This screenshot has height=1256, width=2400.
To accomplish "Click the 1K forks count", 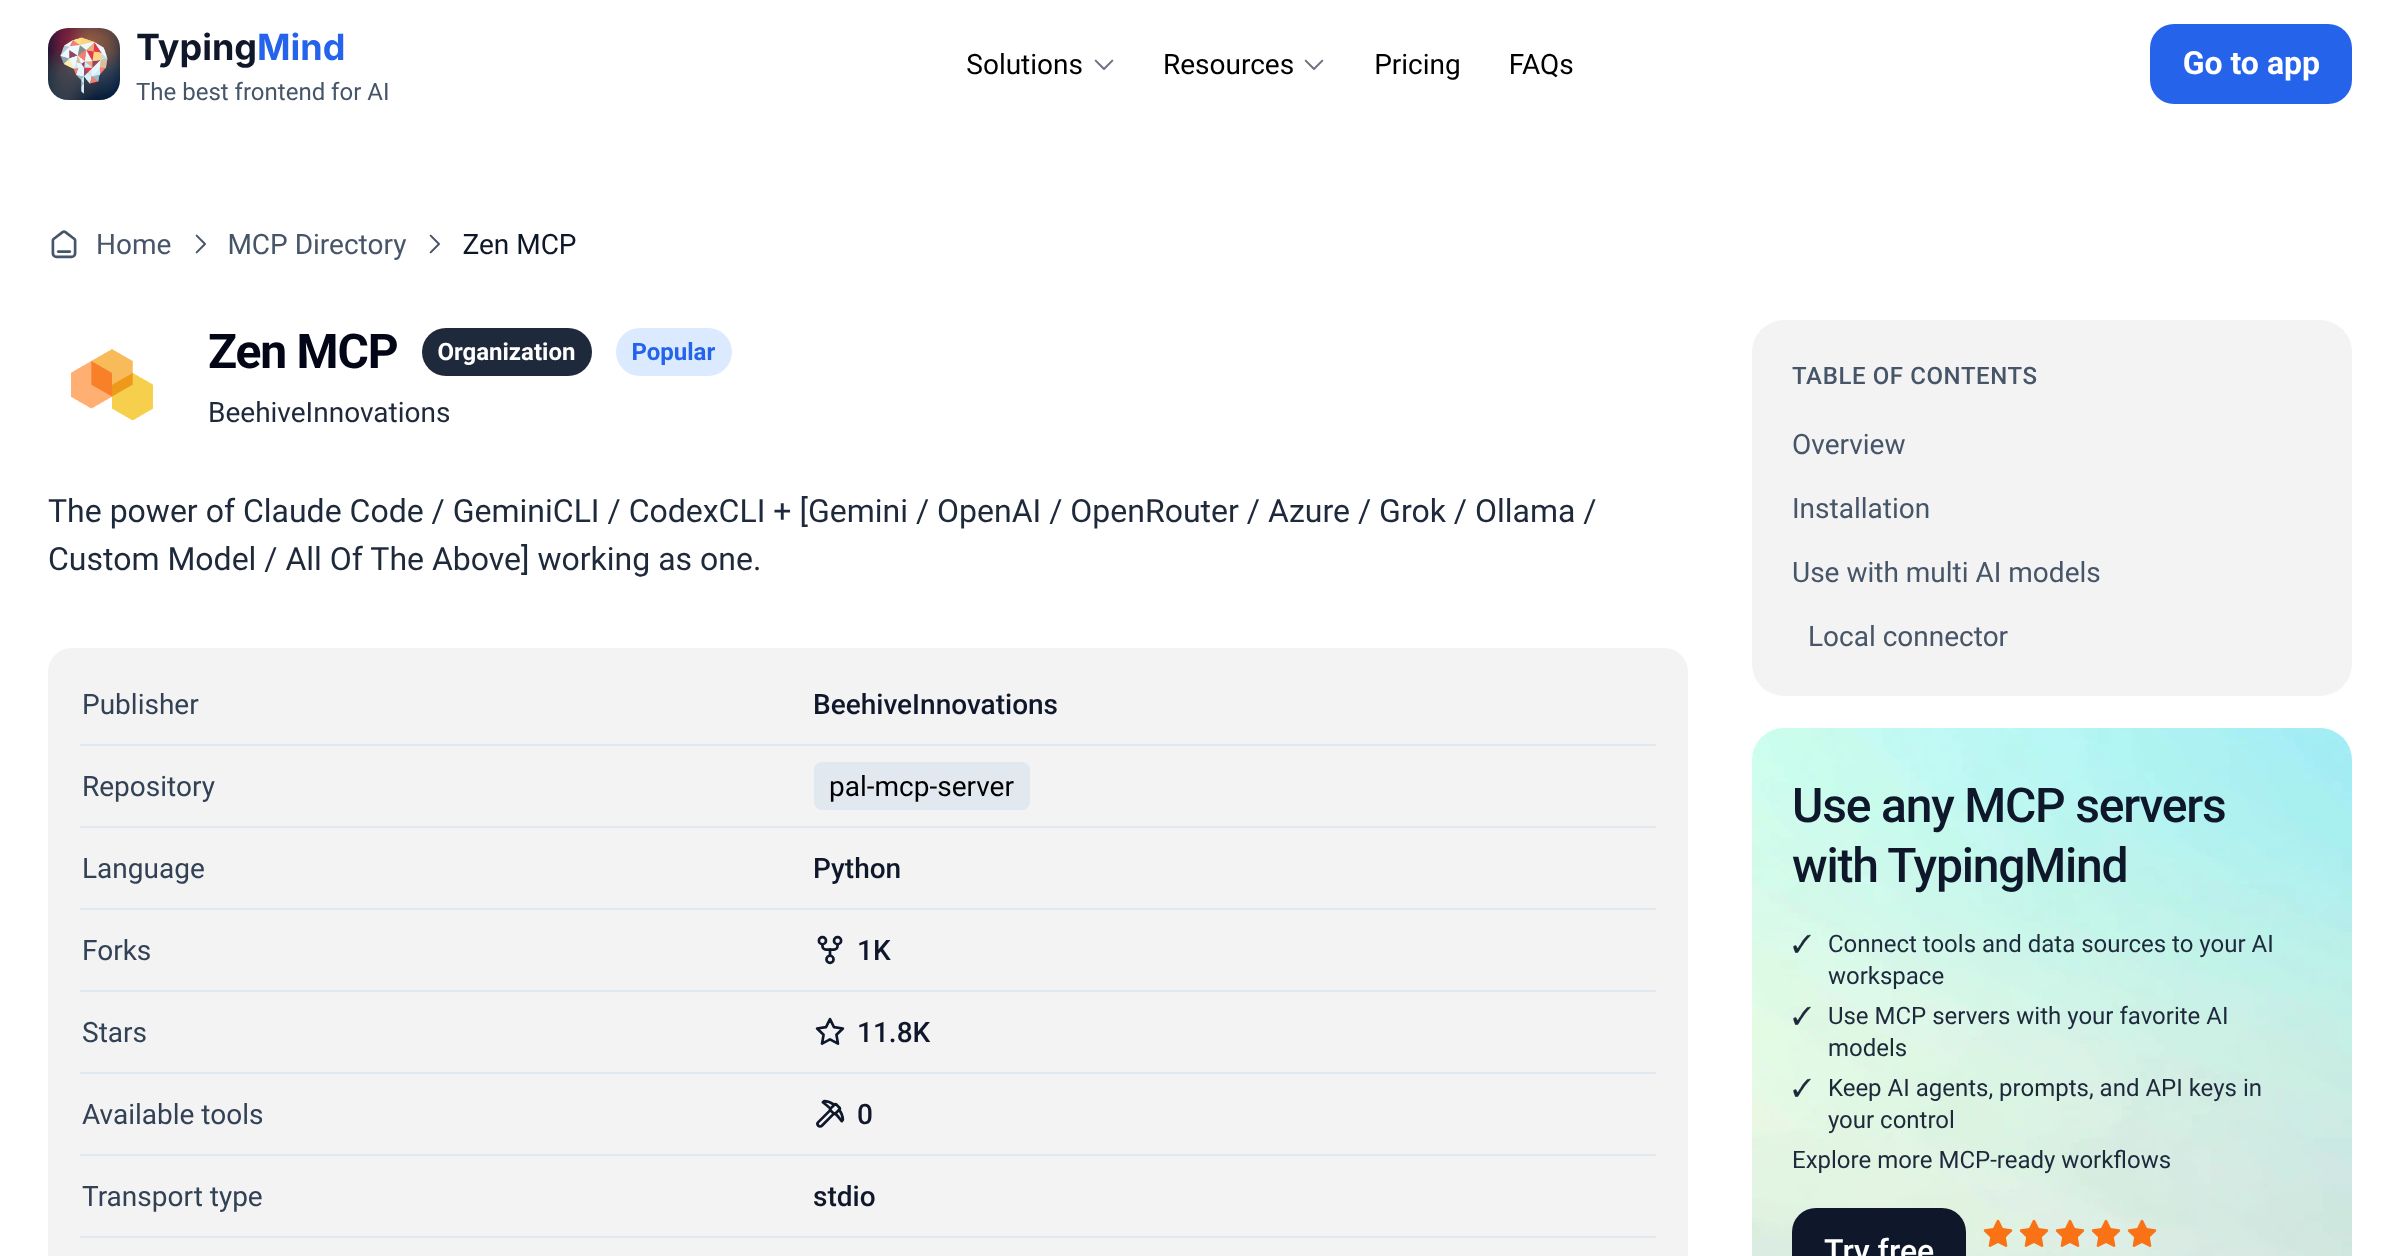I will point(873,950).
